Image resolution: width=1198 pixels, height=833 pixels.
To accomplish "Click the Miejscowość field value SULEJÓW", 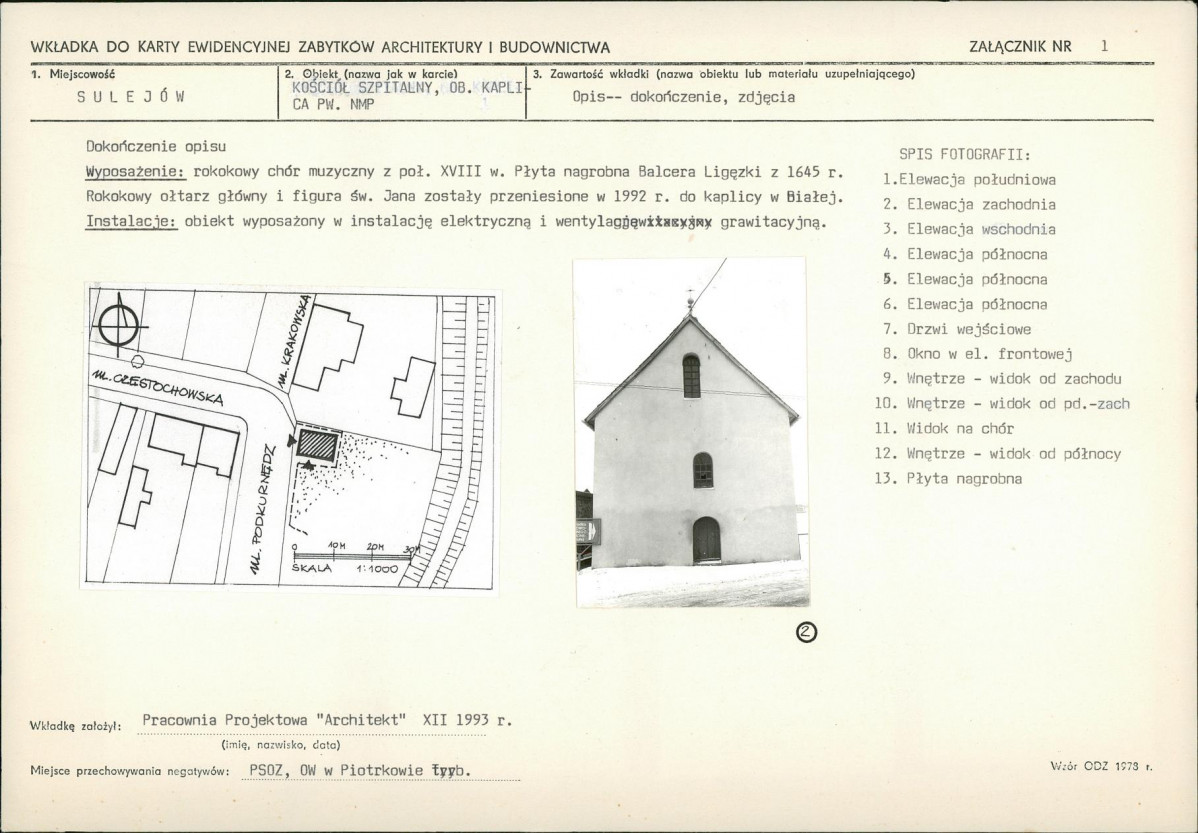I will pyautogui.click(x=131, y=97).
